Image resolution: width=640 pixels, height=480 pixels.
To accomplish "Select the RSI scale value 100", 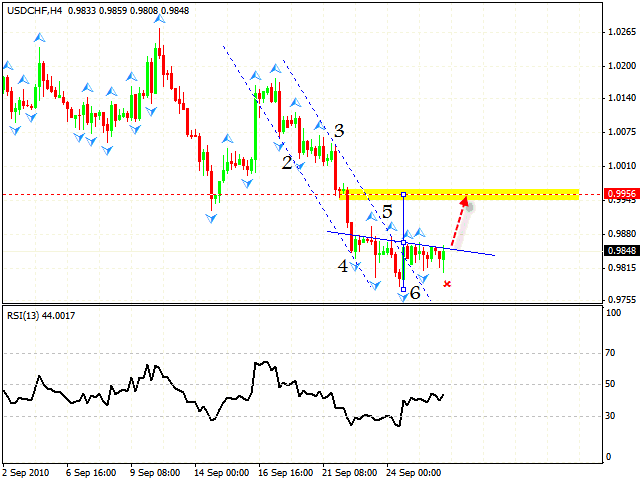I will click(x=614, y=313).
